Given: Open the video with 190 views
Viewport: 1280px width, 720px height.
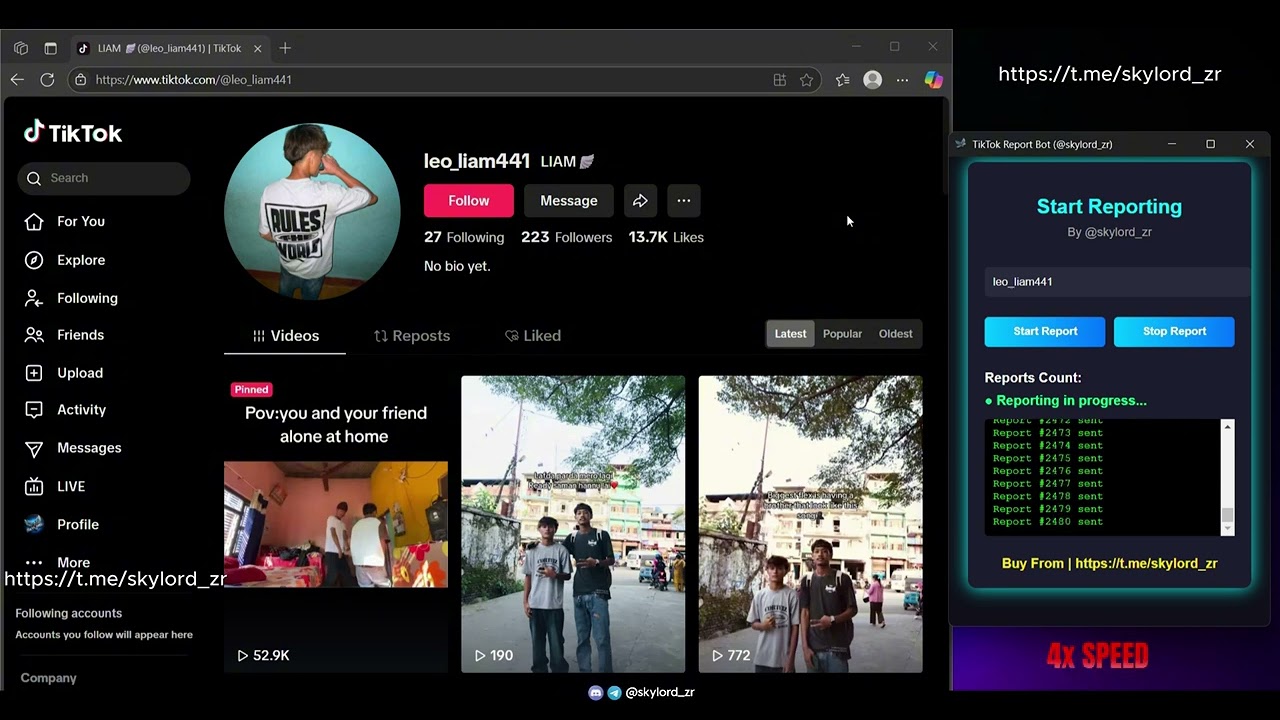Looking at the screenshot, I should pos(573,524).
